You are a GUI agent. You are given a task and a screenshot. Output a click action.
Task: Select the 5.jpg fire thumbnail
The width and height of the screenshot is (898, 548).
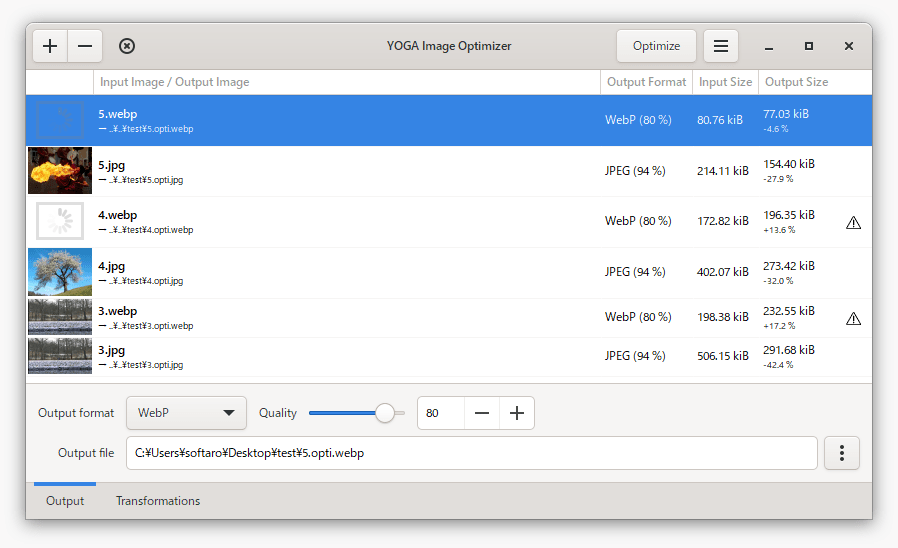tap(60, 171)
